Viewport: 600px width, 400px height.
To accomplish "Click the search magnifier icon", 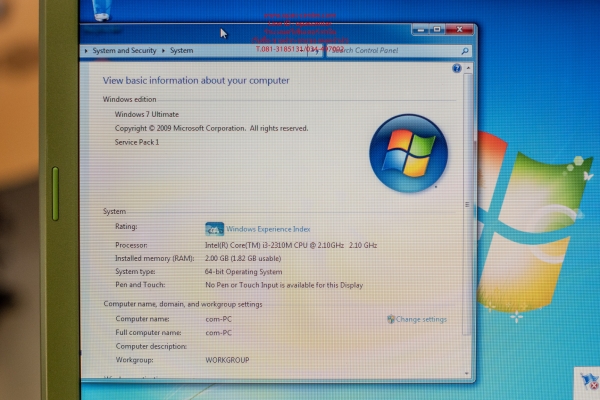I will 465,51.
